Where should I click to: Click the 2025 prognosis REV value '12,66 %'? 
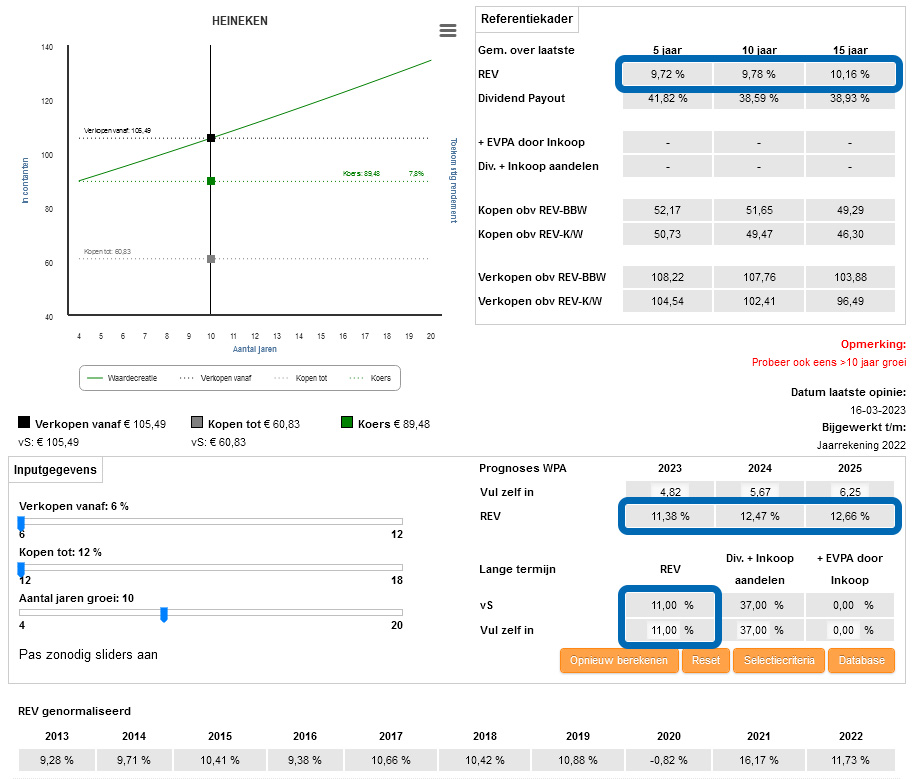coord(850,516)
